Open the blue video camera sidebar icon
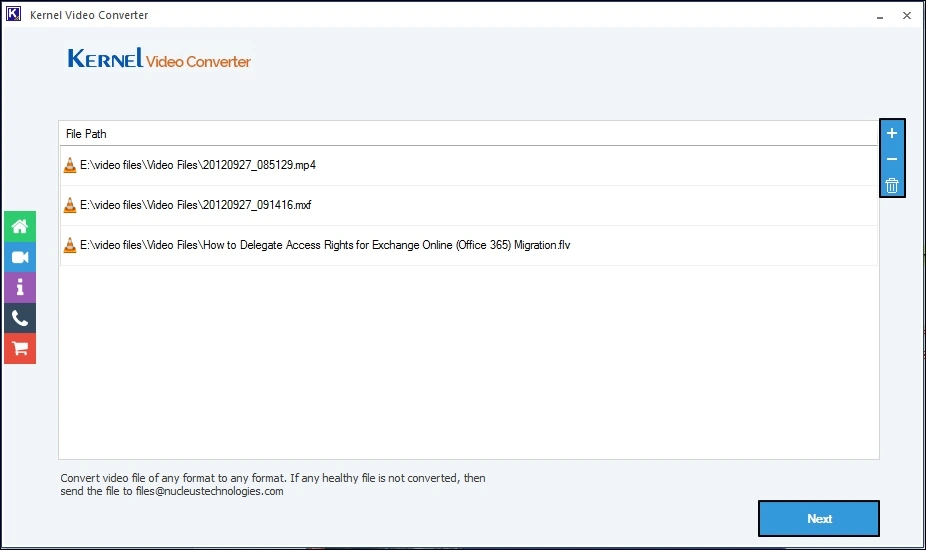 point(20,257)
